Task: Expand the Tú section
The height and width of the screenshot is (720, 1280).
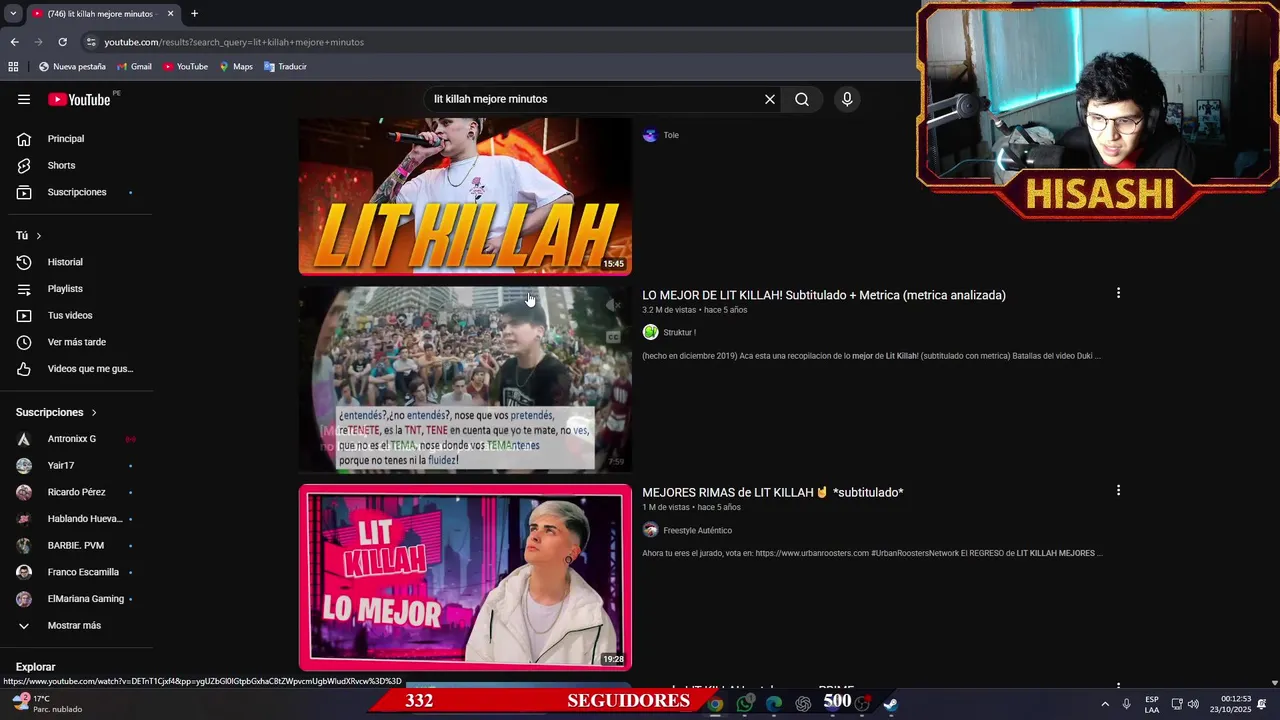Action: [x=29, y=235]
